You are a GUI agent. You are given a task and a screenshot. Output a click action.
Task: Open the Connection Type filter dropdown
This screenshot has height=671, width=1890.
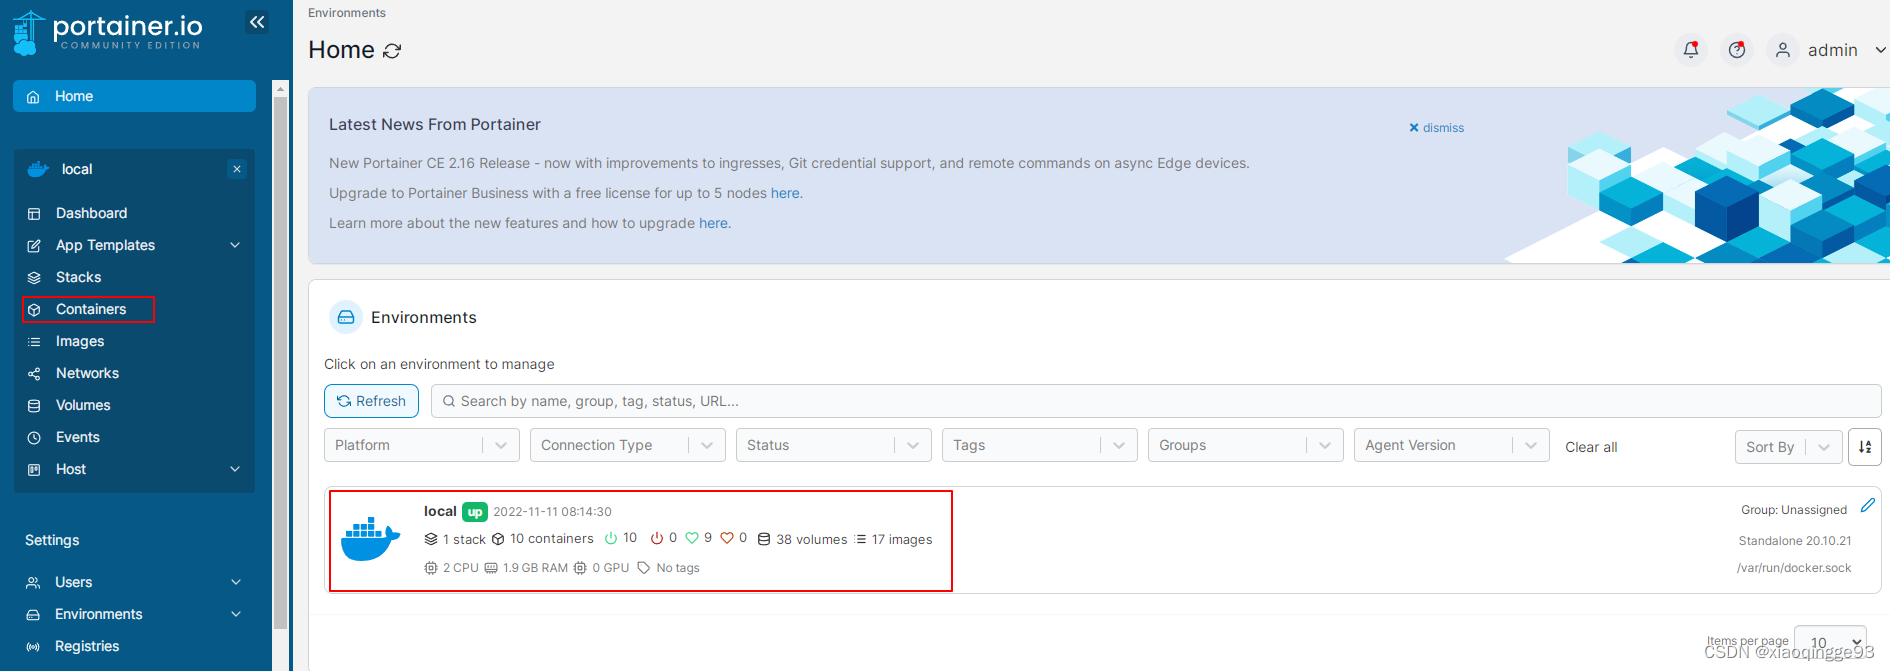[628, 445]
